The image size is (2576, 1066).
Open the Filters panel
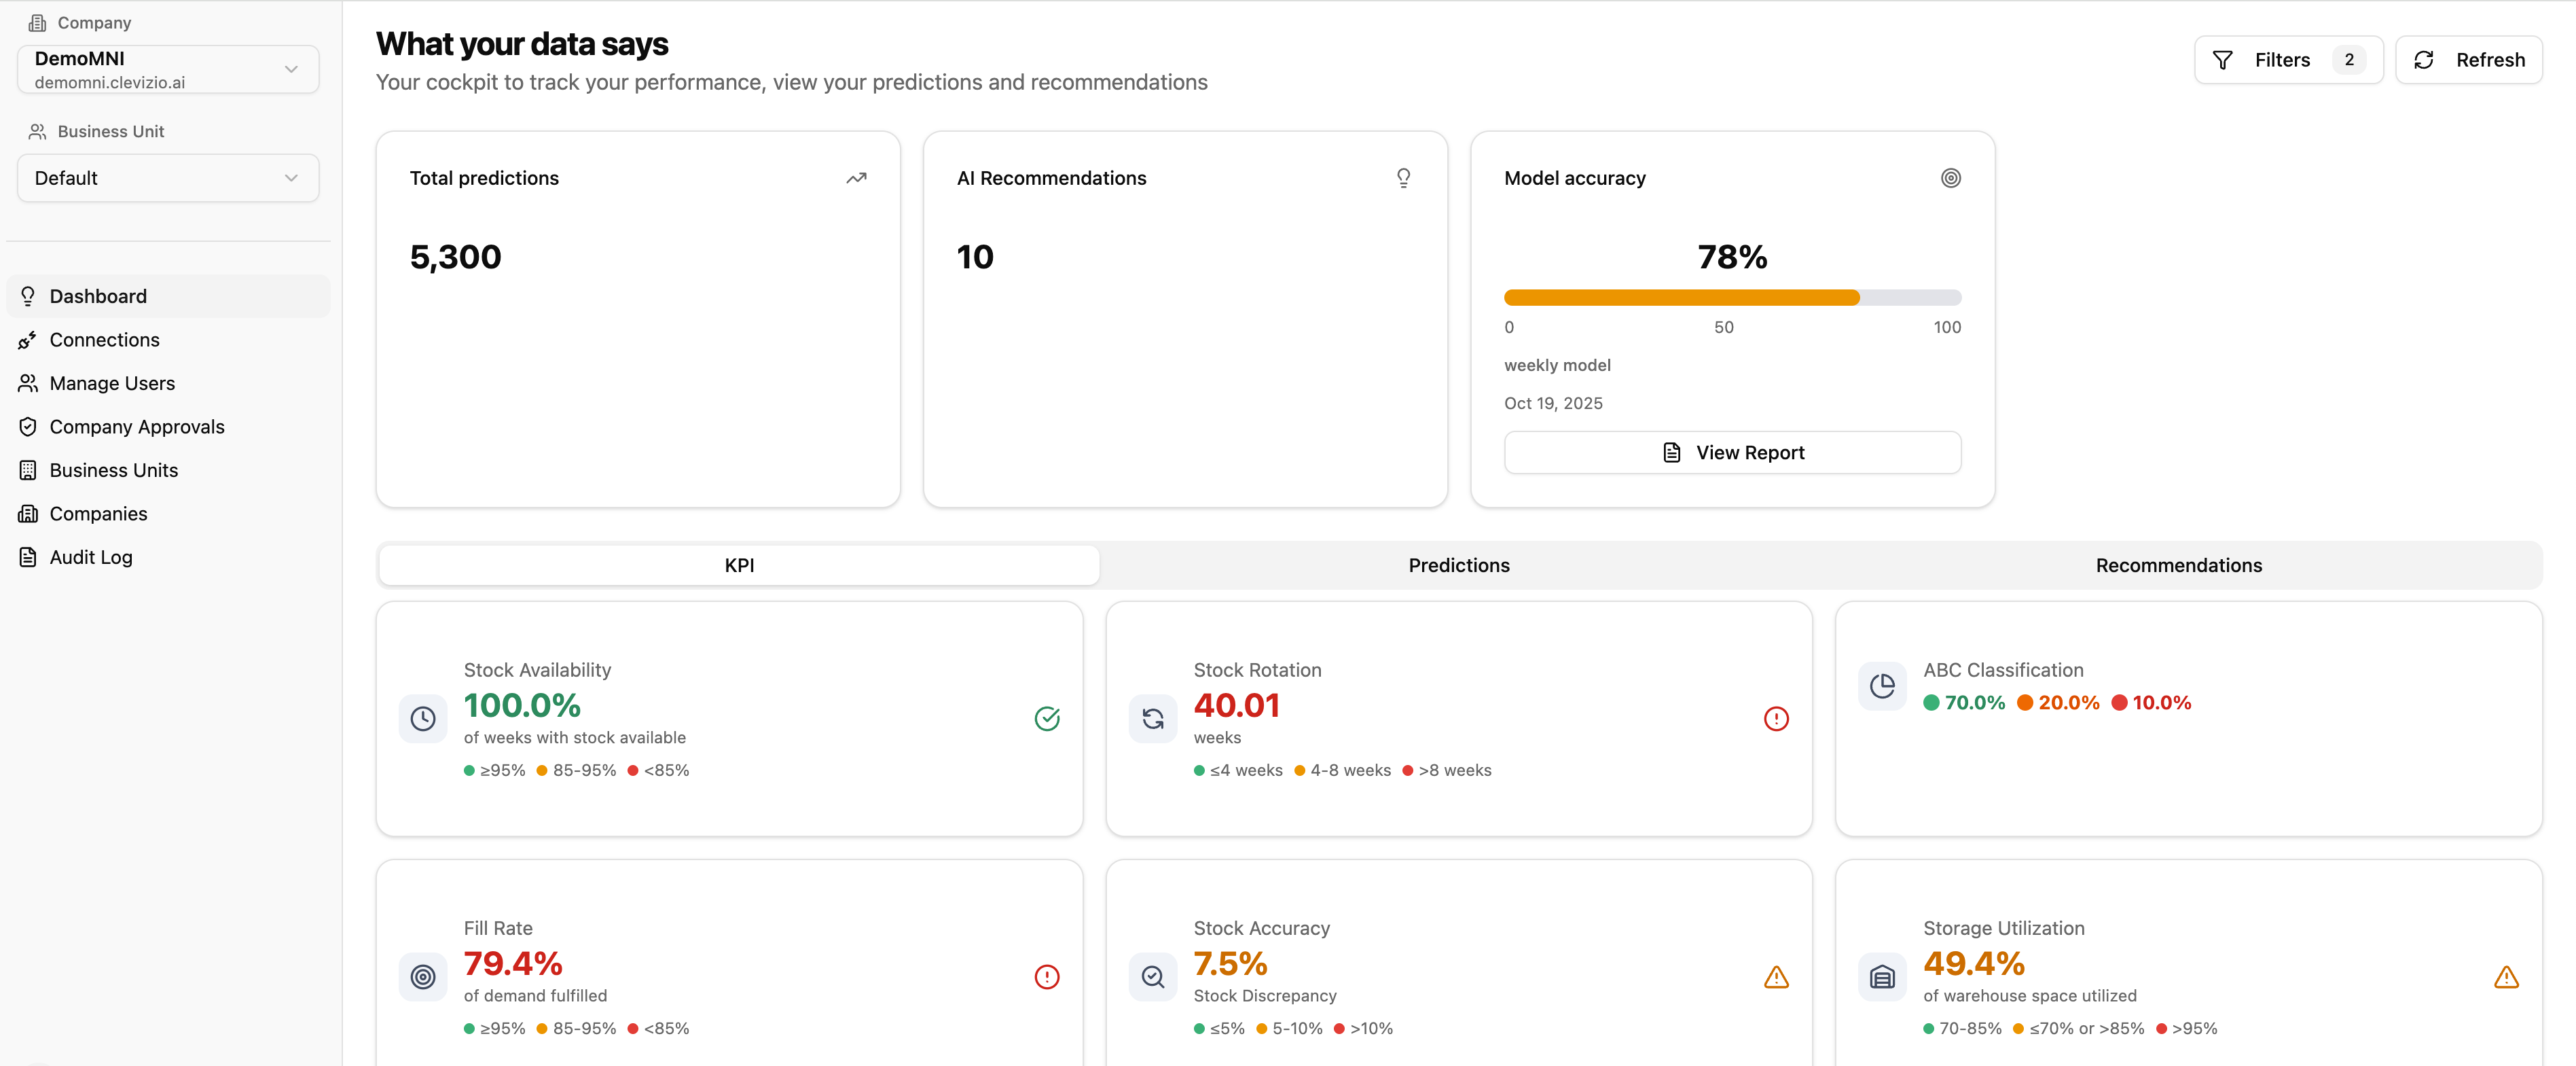tap(2287, 60)
